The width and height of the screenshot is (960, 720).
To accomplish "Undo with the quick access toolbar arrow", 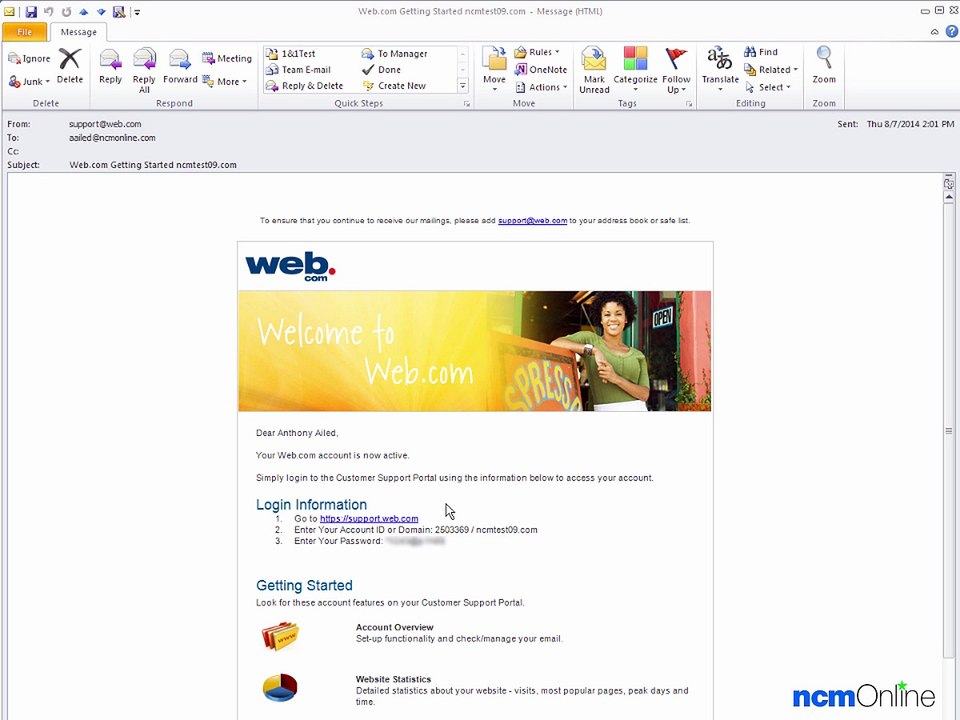I will click(x=48, y=11).
